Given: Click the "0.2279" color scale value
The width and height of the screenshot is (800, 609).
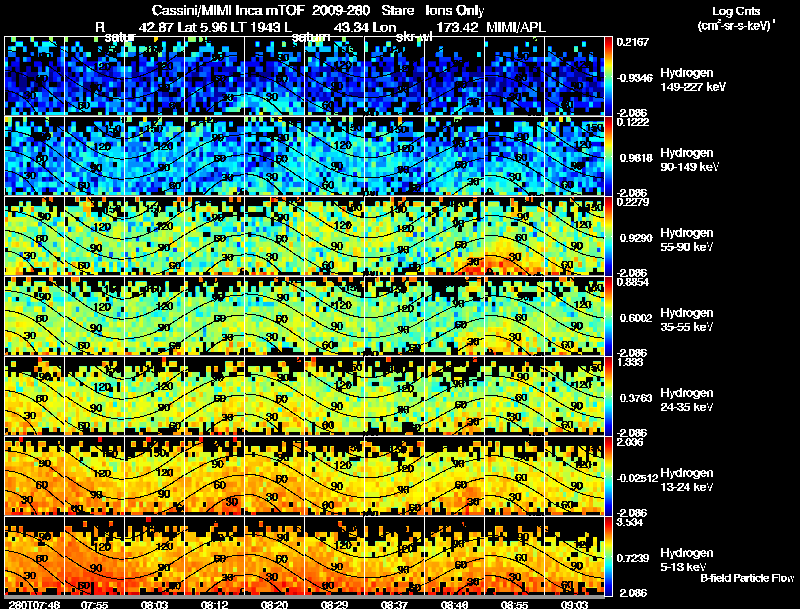Looking at the screenshot, I should coord(633,202).
